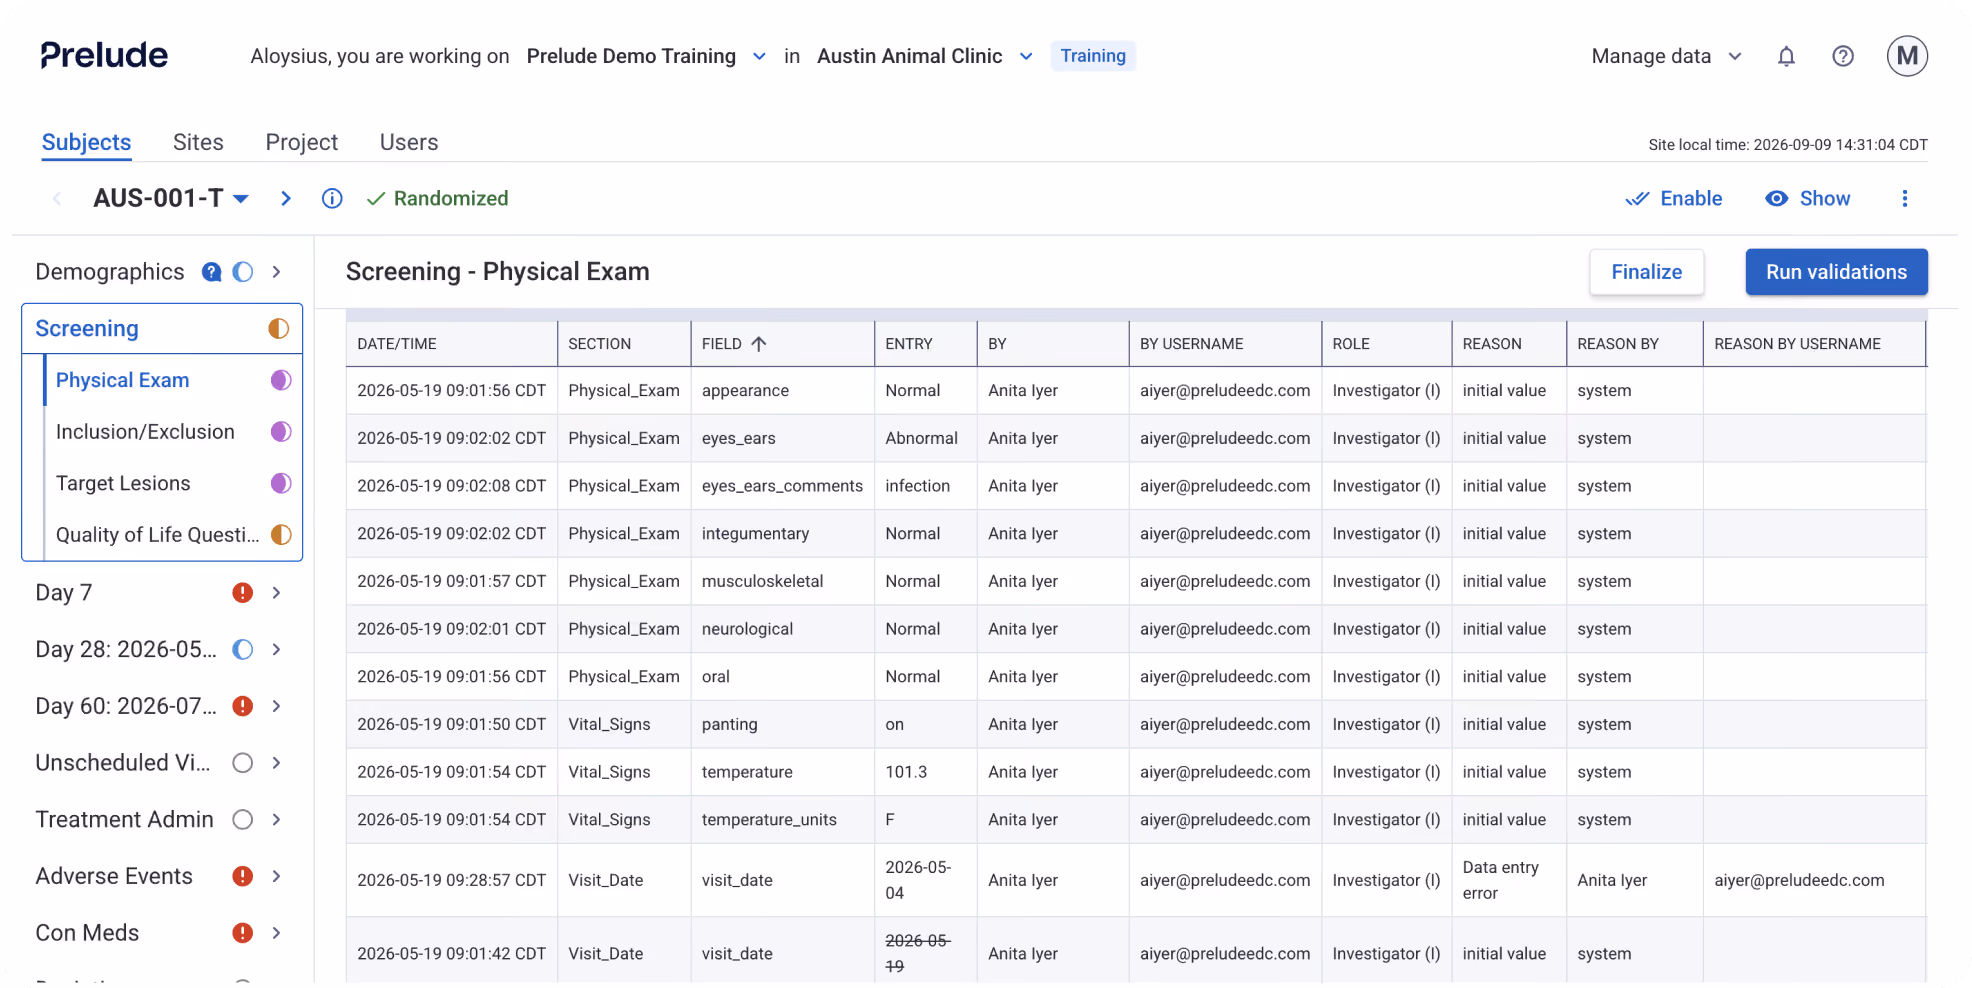Open the help question mark icon
This screenshot has width=1972, height=988.
point(1843,56)
